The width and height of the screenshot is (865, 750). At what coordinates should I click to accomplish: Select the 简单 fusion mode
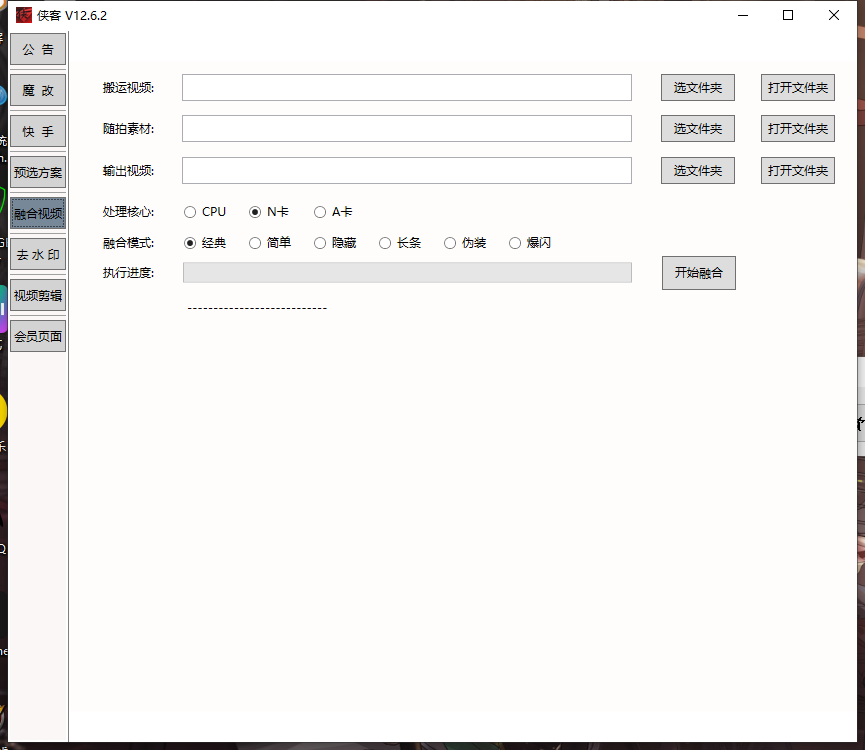coord(255,243)
